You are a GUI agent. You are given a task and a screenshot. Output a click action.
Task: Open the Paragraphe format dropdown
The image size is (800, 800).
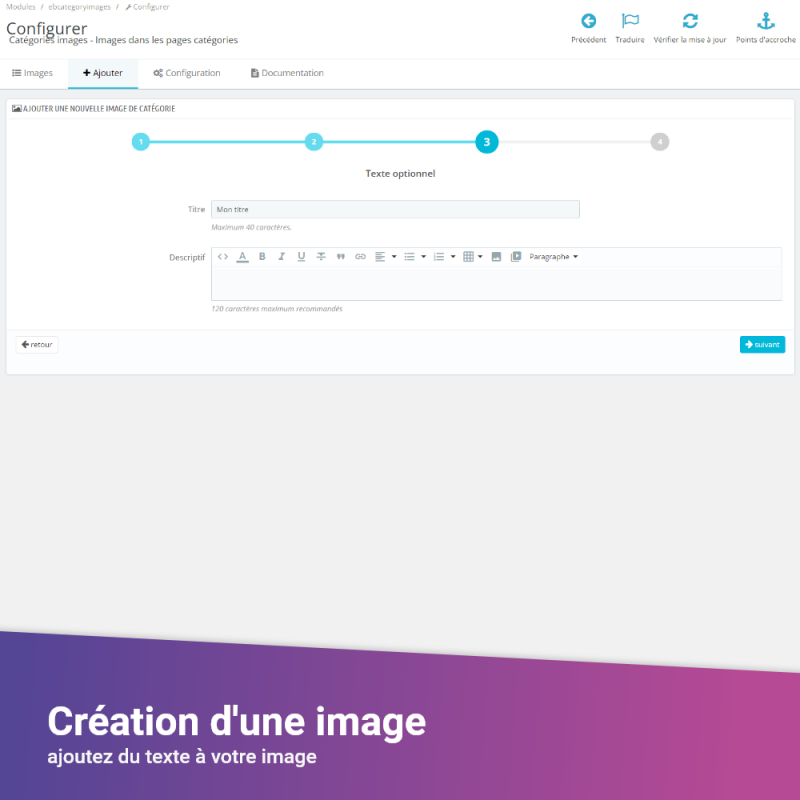pyautogui.click(x=553, y=257)
